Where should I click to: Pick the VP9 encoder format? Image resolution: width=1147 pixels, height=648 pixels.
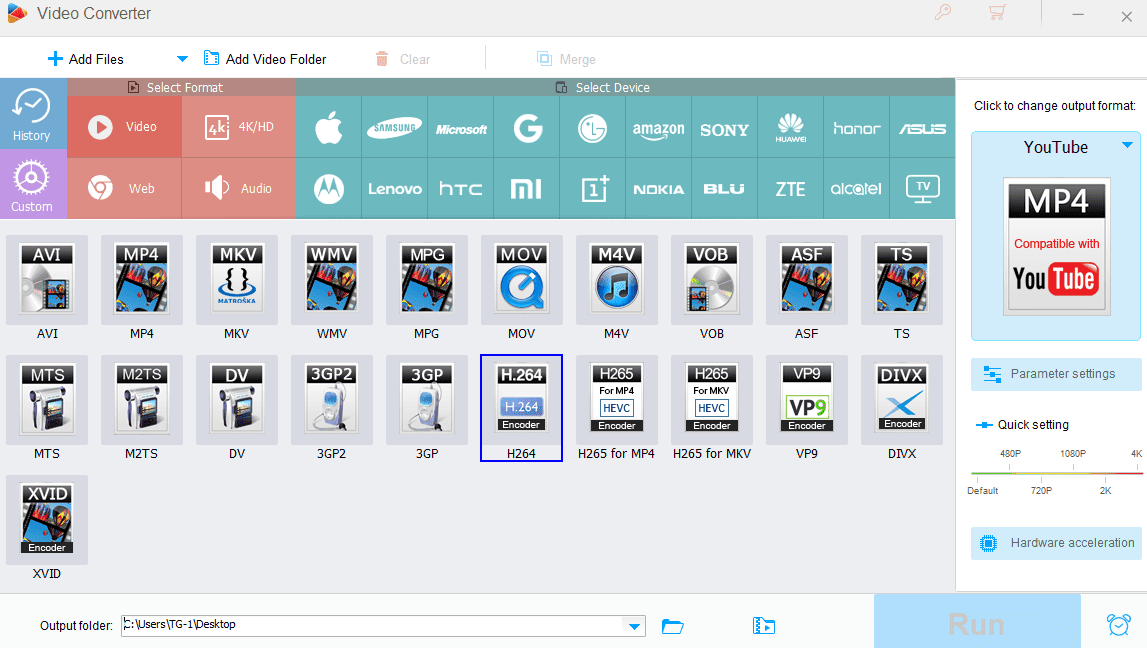point(807,400)
